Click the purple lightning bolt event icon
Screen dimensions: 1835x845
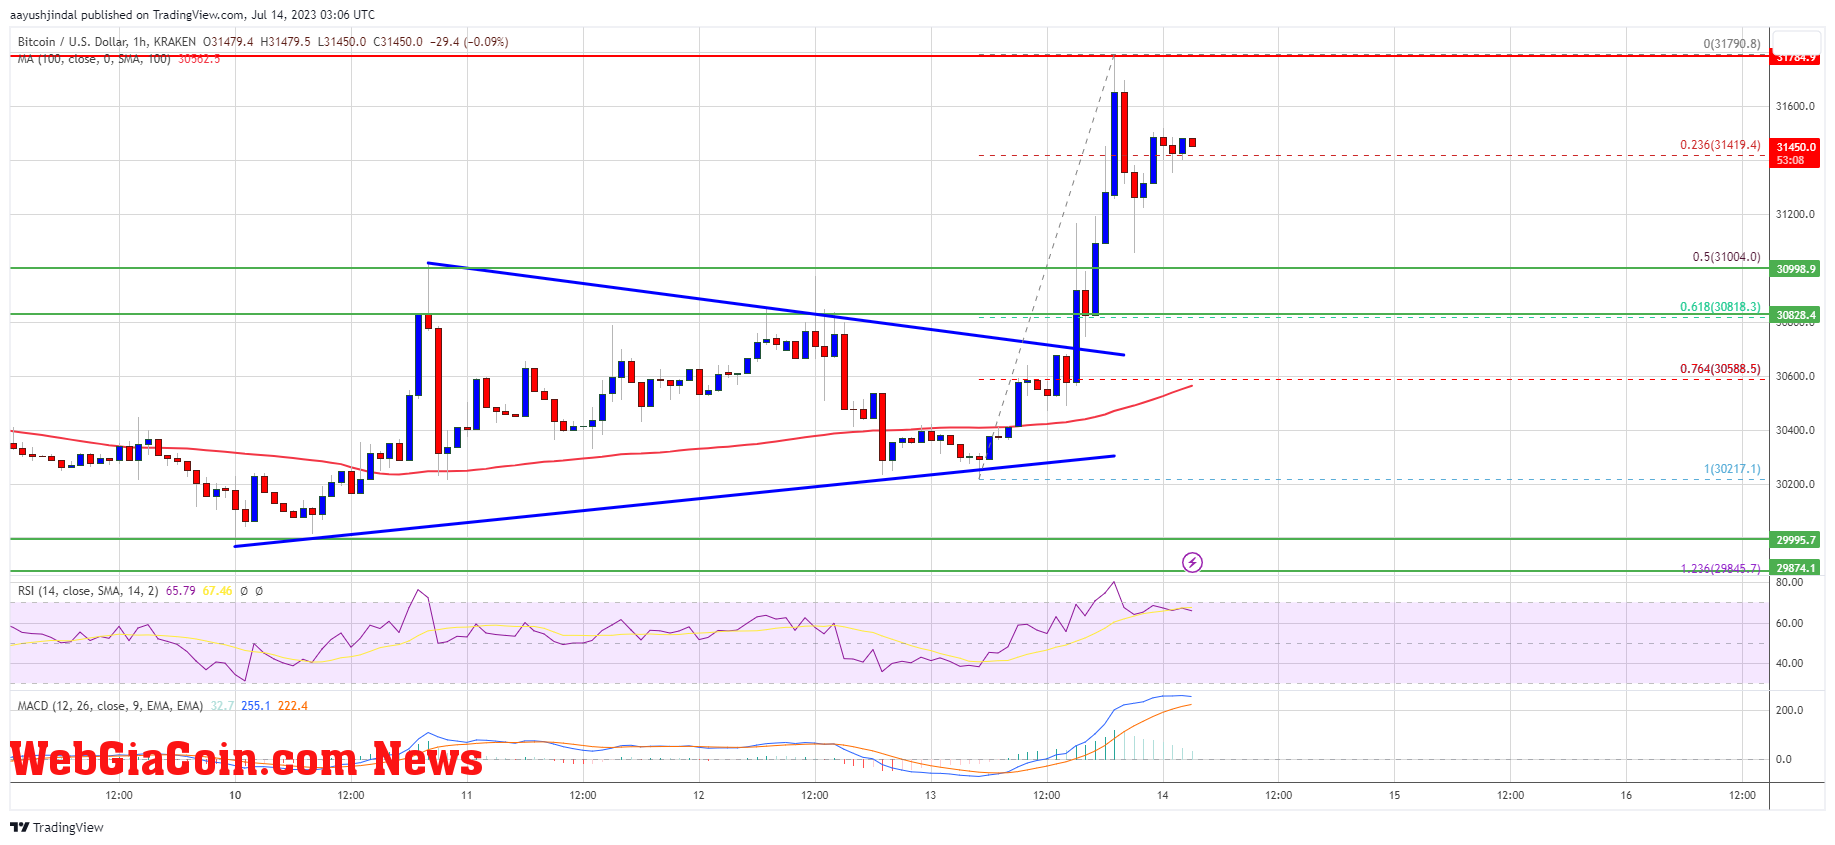[x=1192, y=562]
